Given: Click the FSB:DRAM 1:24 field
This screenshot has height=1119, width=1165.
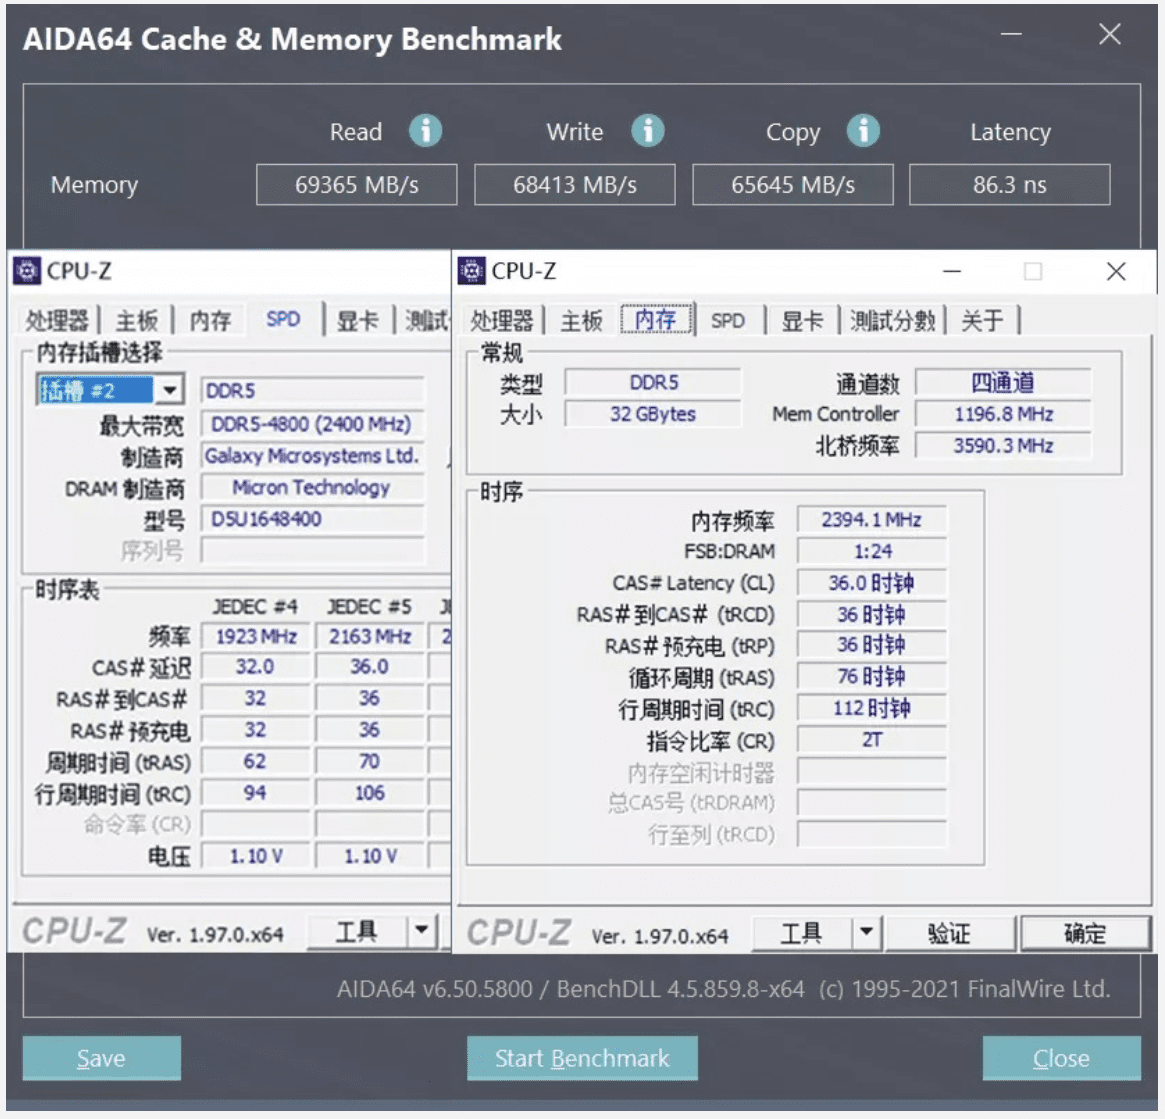Looking at the screenshot, I should [x=872, y=551].
